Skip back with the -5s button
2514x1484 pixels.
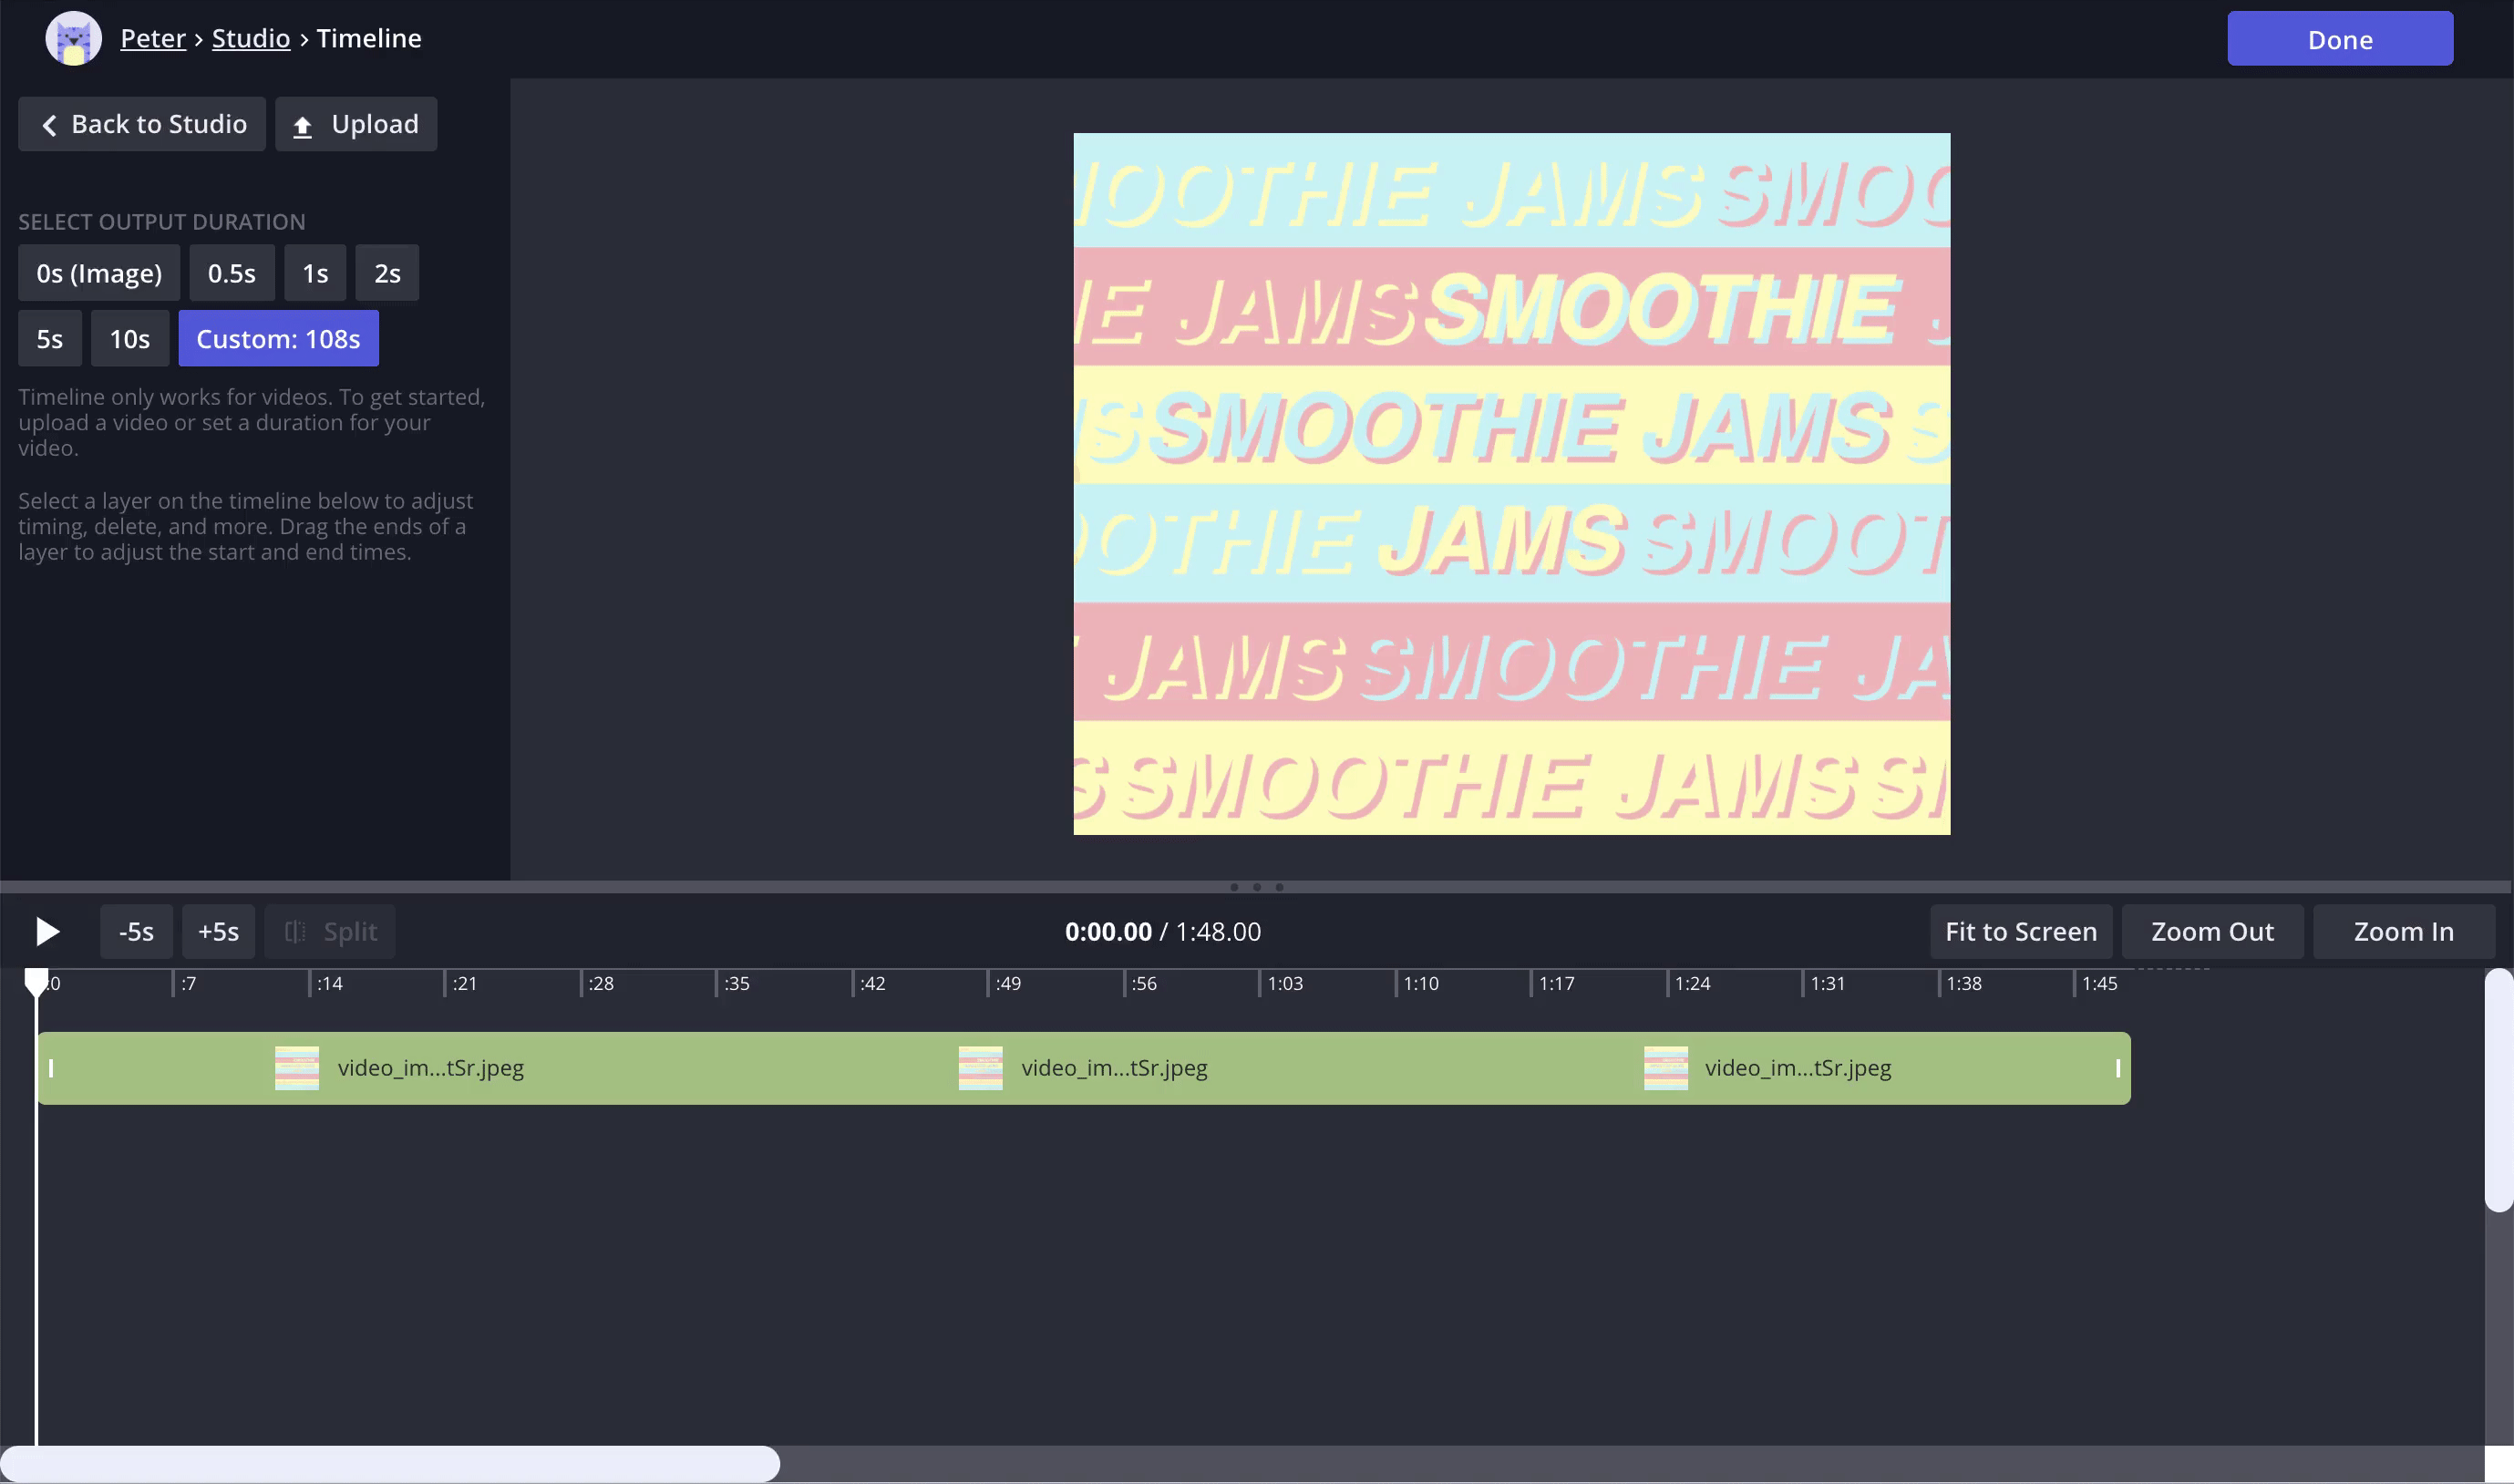click(x=136, y=932)
